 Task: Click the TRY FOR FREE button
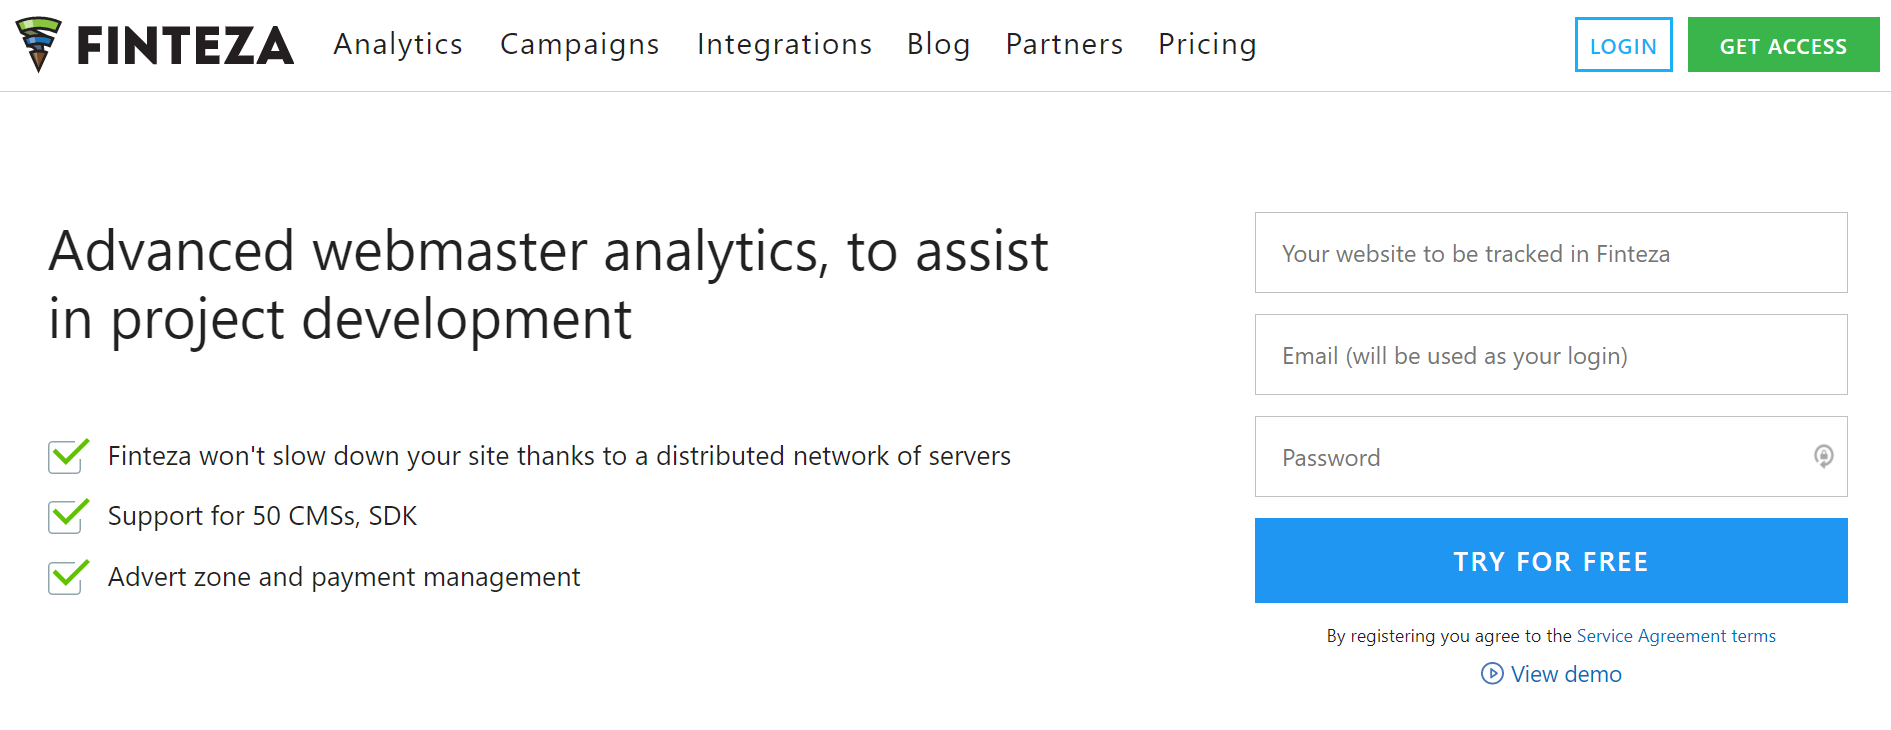(x=1551, y=561)
